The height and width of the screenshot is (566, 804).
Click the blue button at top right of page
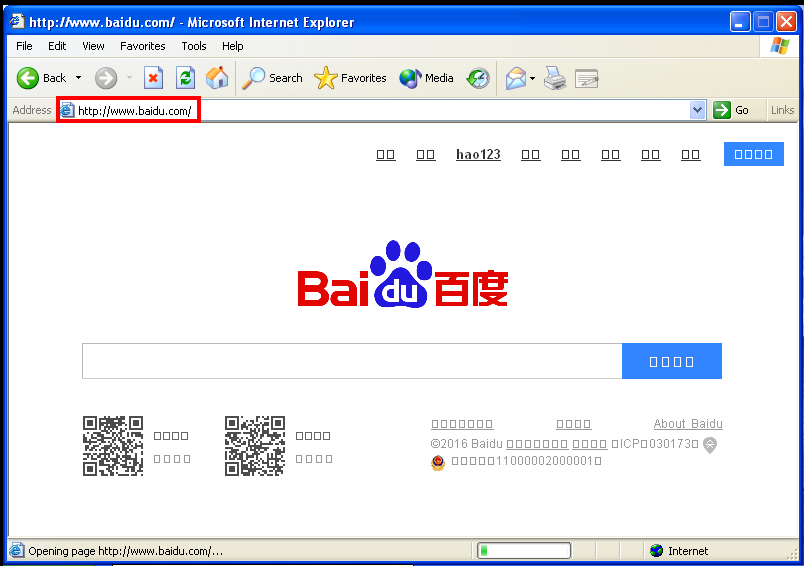click(753, 154)
